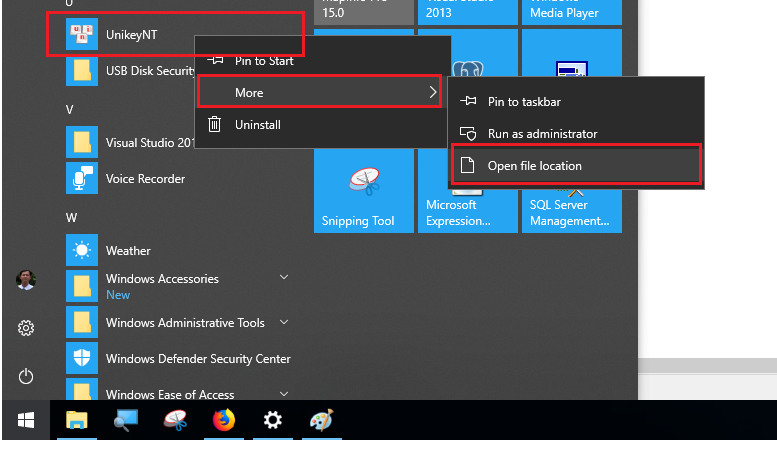Image resolution: width=777 pixels, height=450 pixels.
Task: Launch Voice Recorder microphone icon
Action: point(82,178)
